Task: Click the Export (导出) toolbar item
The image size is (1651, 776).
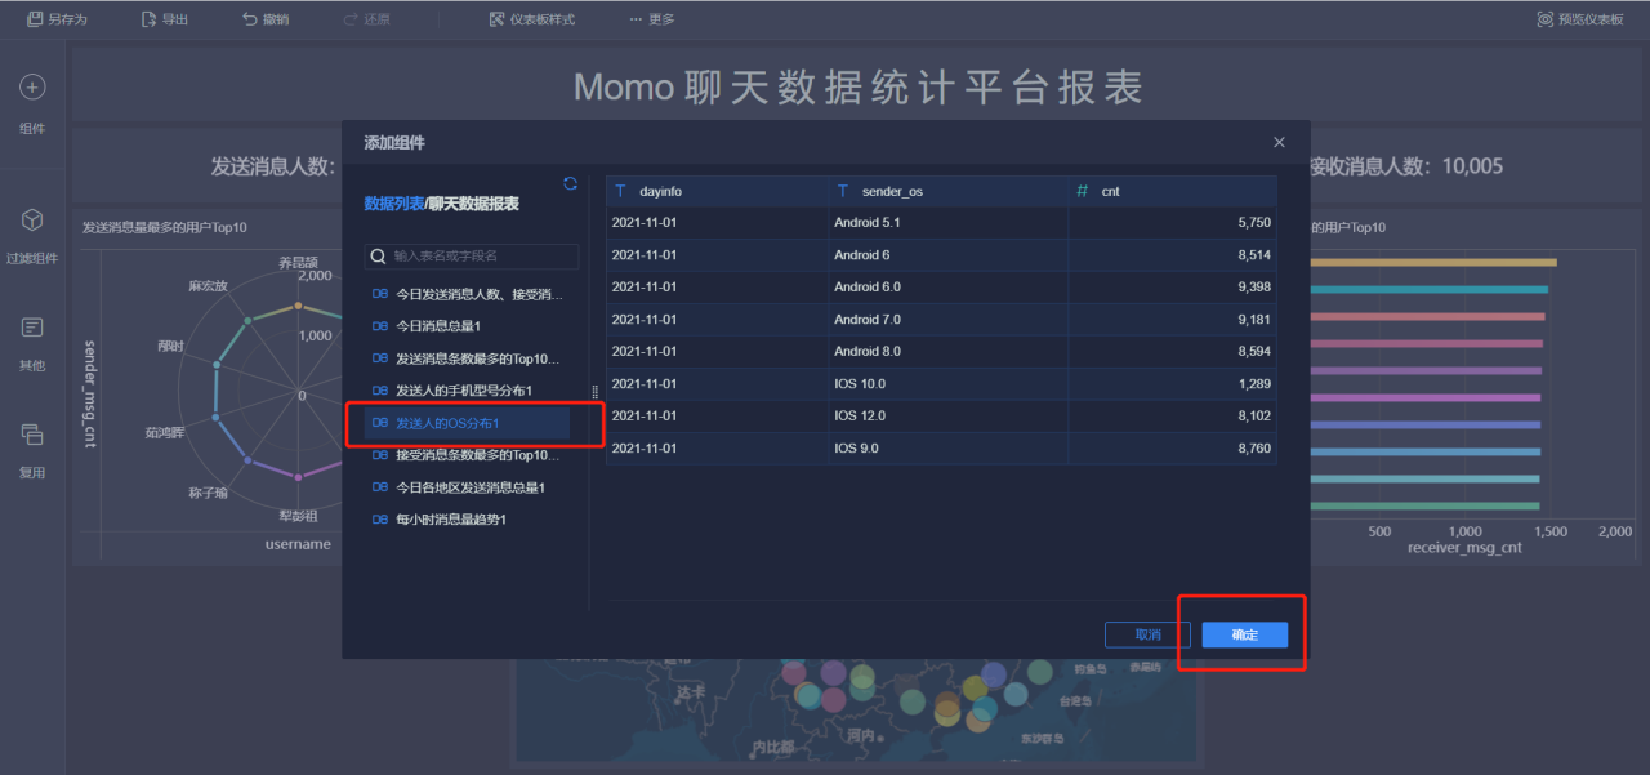Action: tap(165, 19)
